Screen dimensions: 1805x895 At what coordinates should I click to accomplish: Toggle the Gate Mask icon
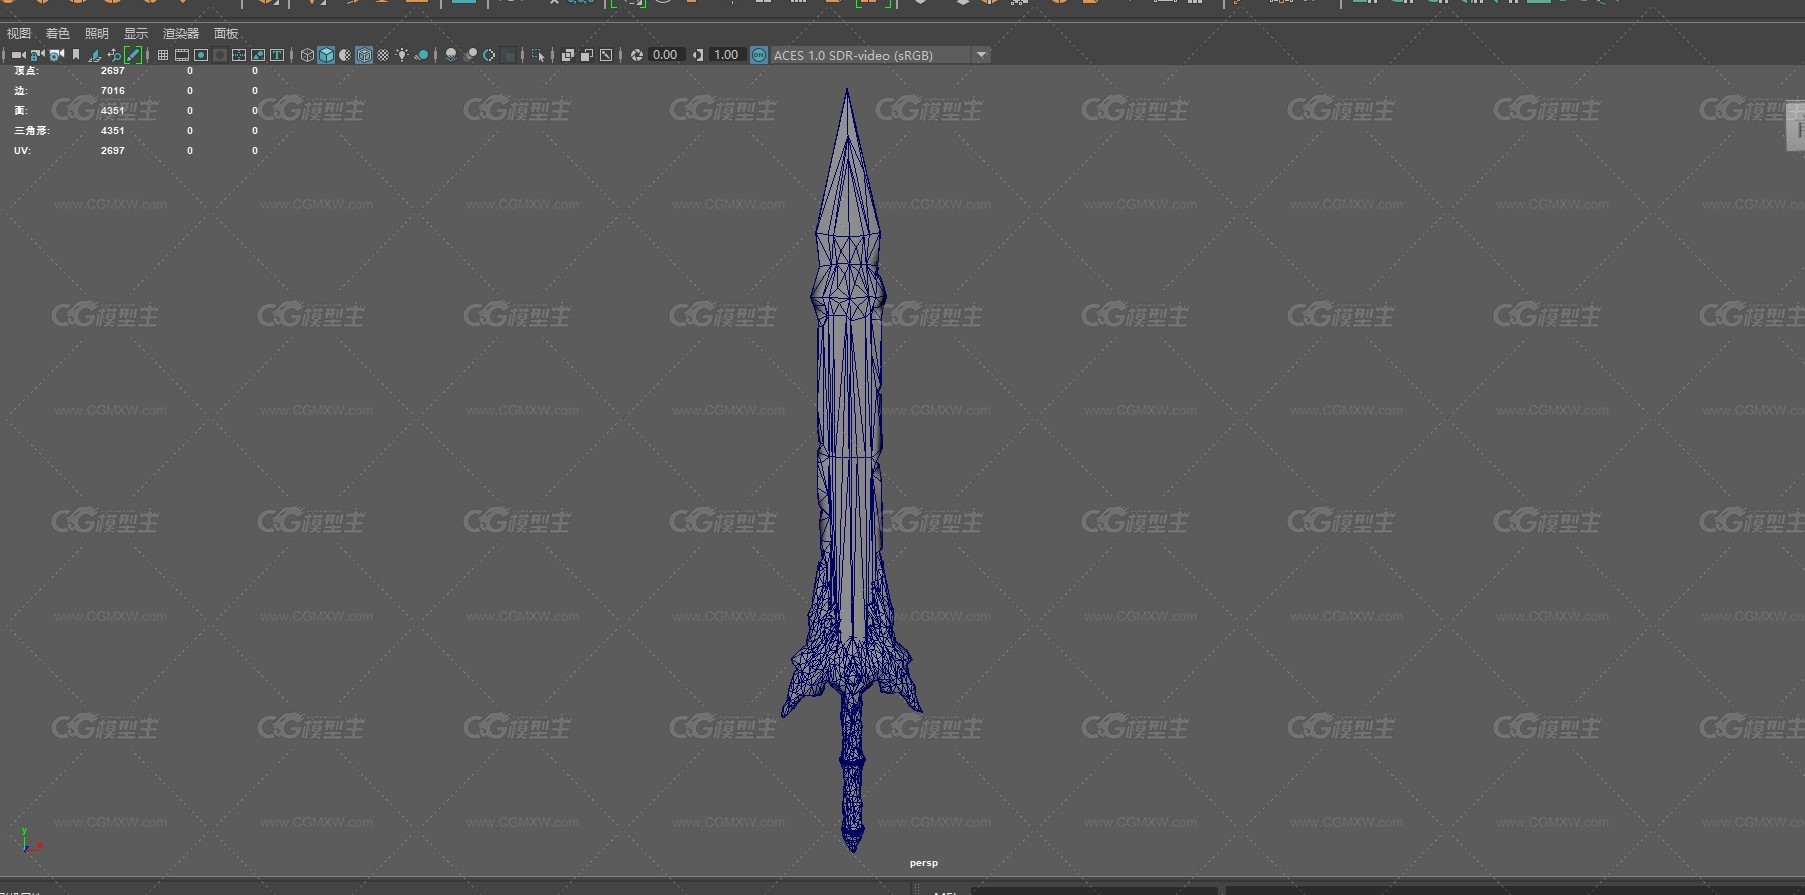[220, 55]
